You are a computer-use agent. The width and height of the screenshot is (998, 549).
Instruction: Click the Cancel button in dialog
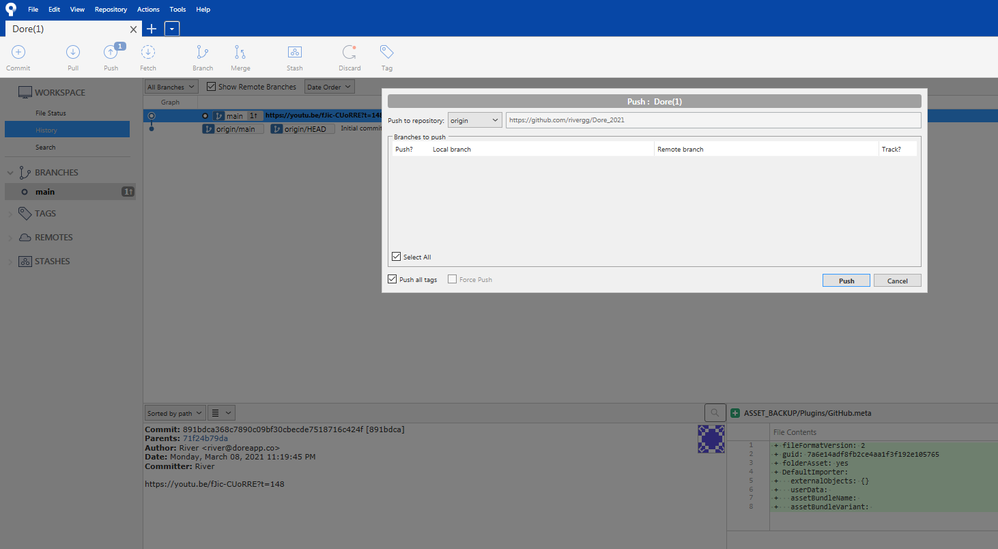pyautogui.click(x=897, y=281)
